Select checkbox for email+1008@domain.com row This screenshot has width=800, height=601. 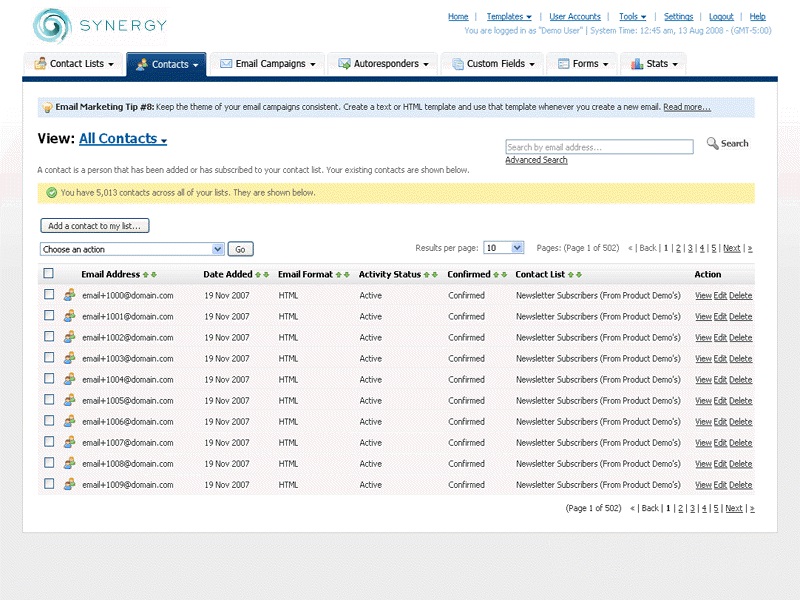tap(48, 463)
